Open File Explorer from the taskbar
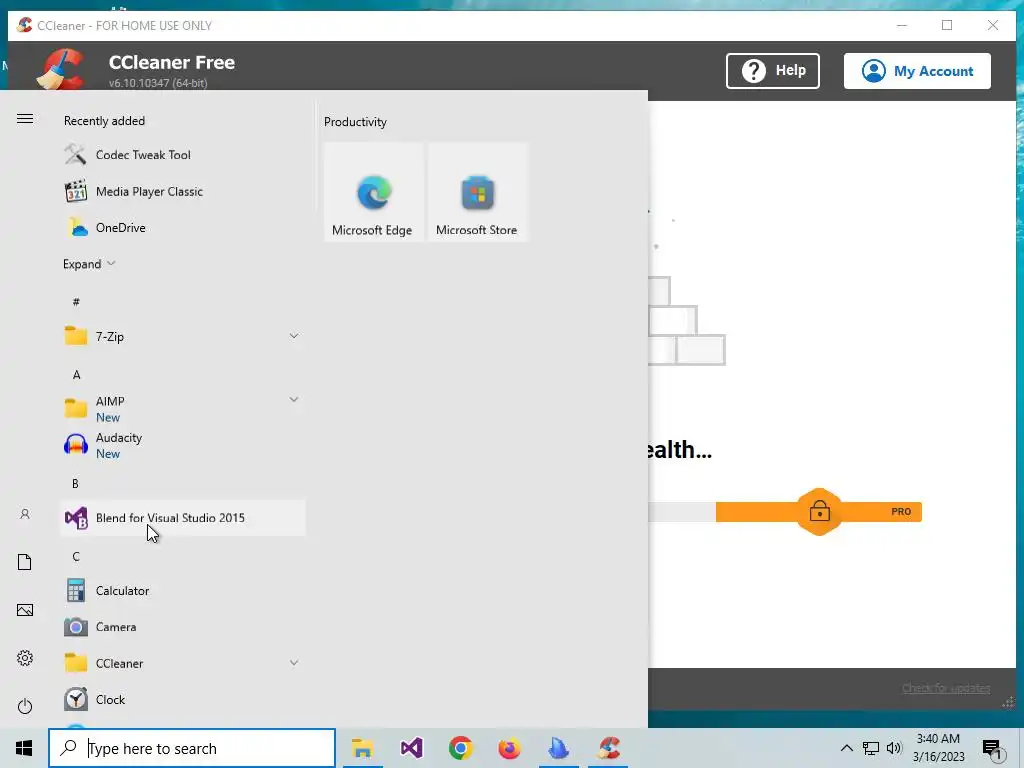 pos(362,748)
